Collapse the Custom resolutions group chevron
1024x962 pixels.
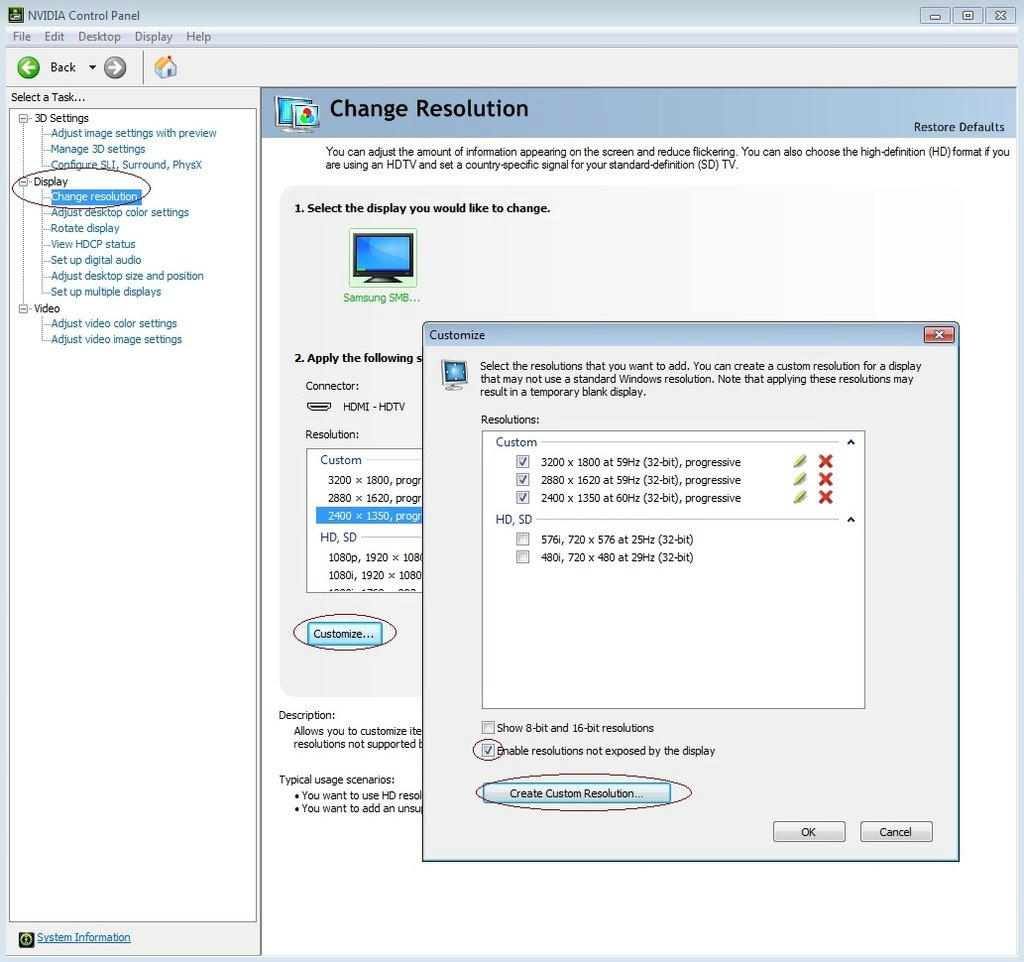pos(851,442)
